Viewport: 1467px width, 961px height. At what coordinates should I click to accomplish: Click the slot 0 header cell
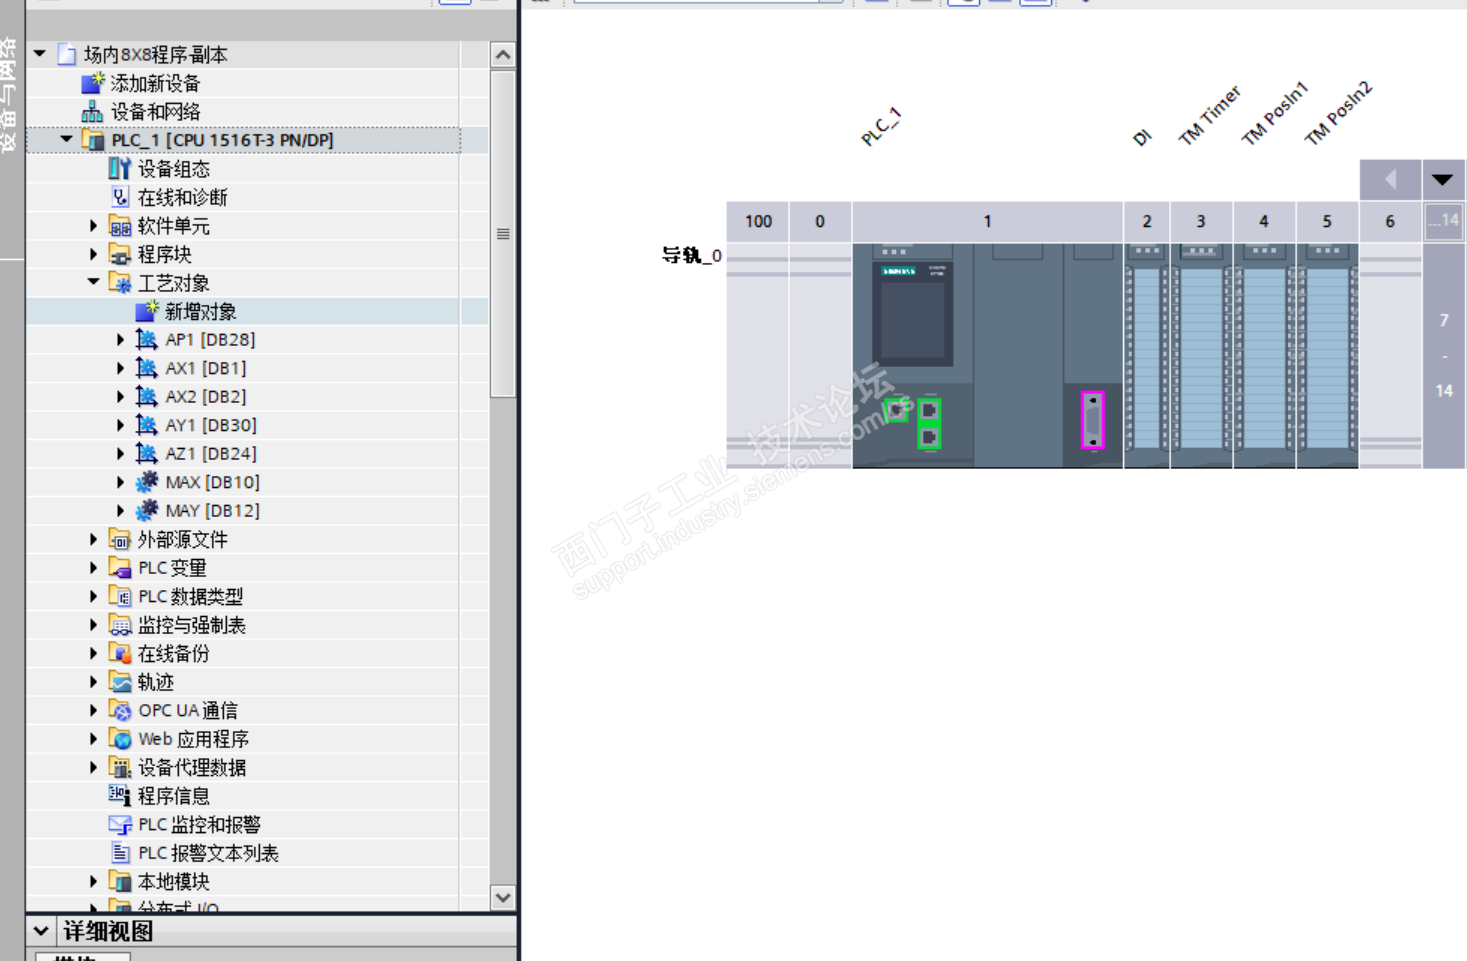[820, 221]
